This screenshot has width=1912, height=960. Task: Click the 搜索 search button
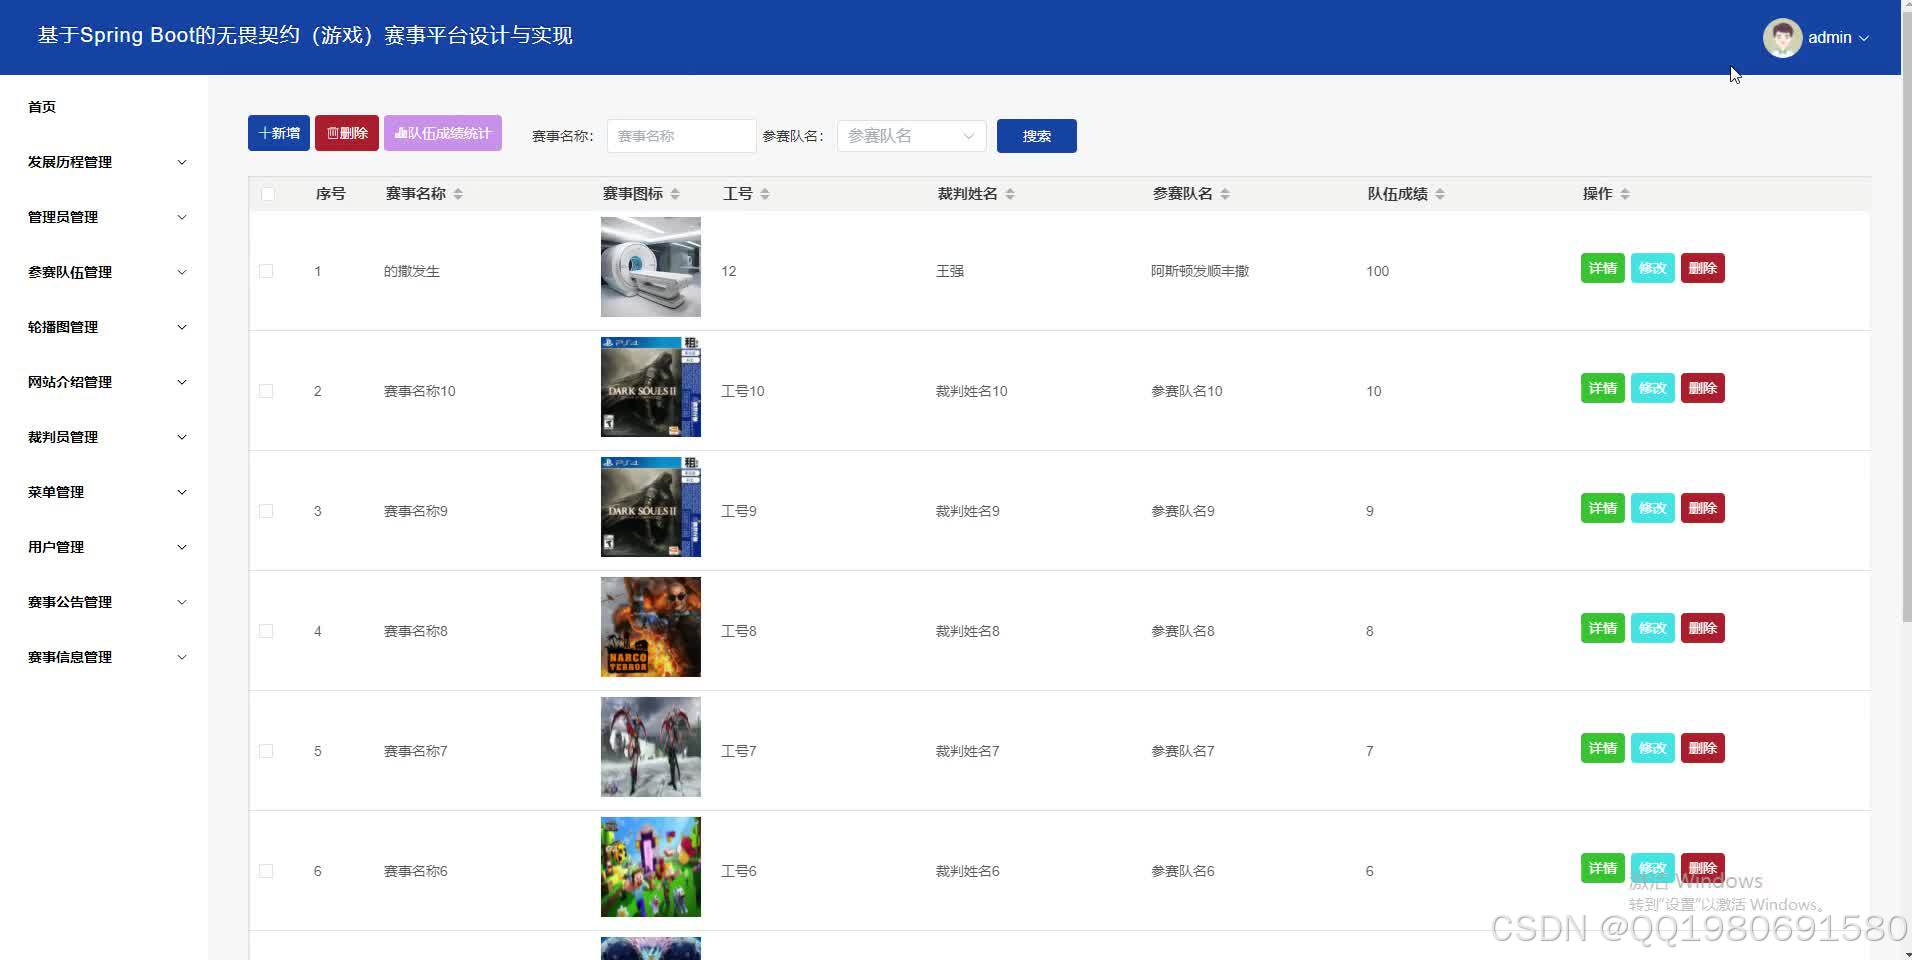(x=1036, y=135)
